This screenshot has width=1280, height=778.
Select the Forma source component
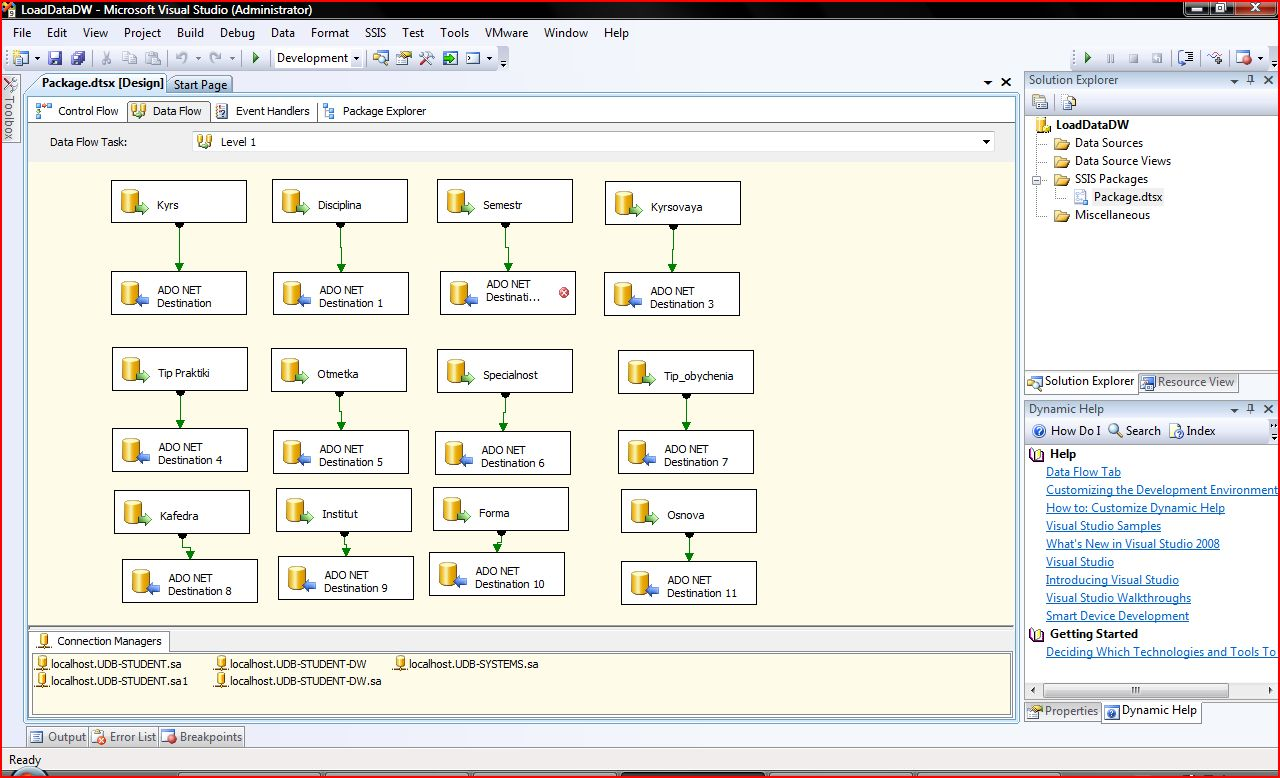tap(501, 509)
